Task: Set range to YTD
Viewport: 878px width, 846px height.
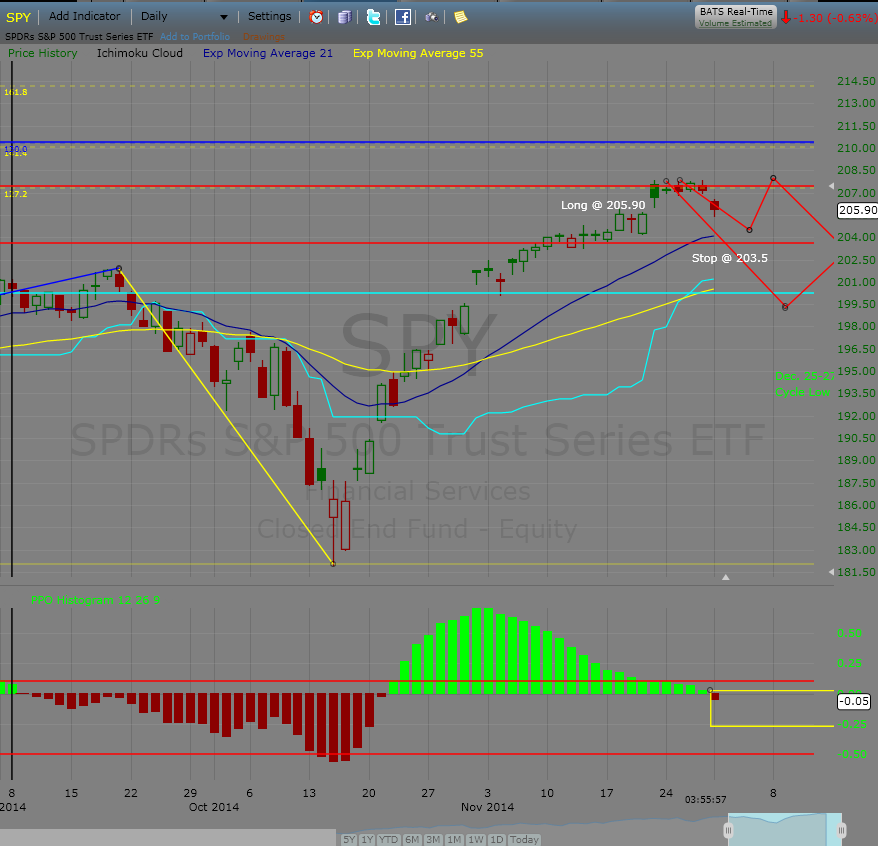Action: click(388, 839)
